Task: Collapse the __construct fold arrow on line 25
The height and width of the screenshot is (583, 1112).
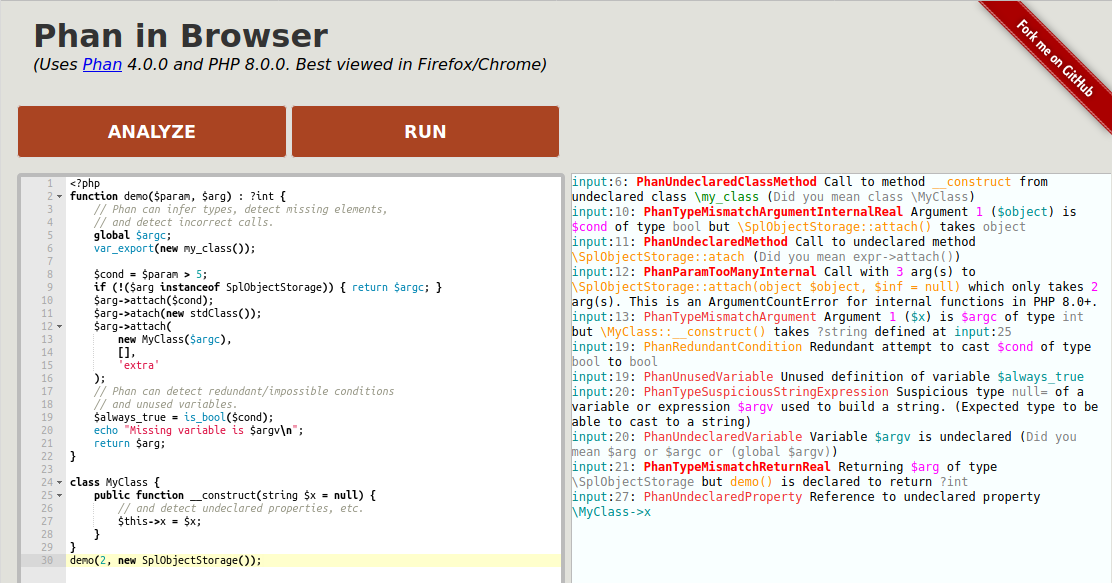Action: [x=58, y=495]
